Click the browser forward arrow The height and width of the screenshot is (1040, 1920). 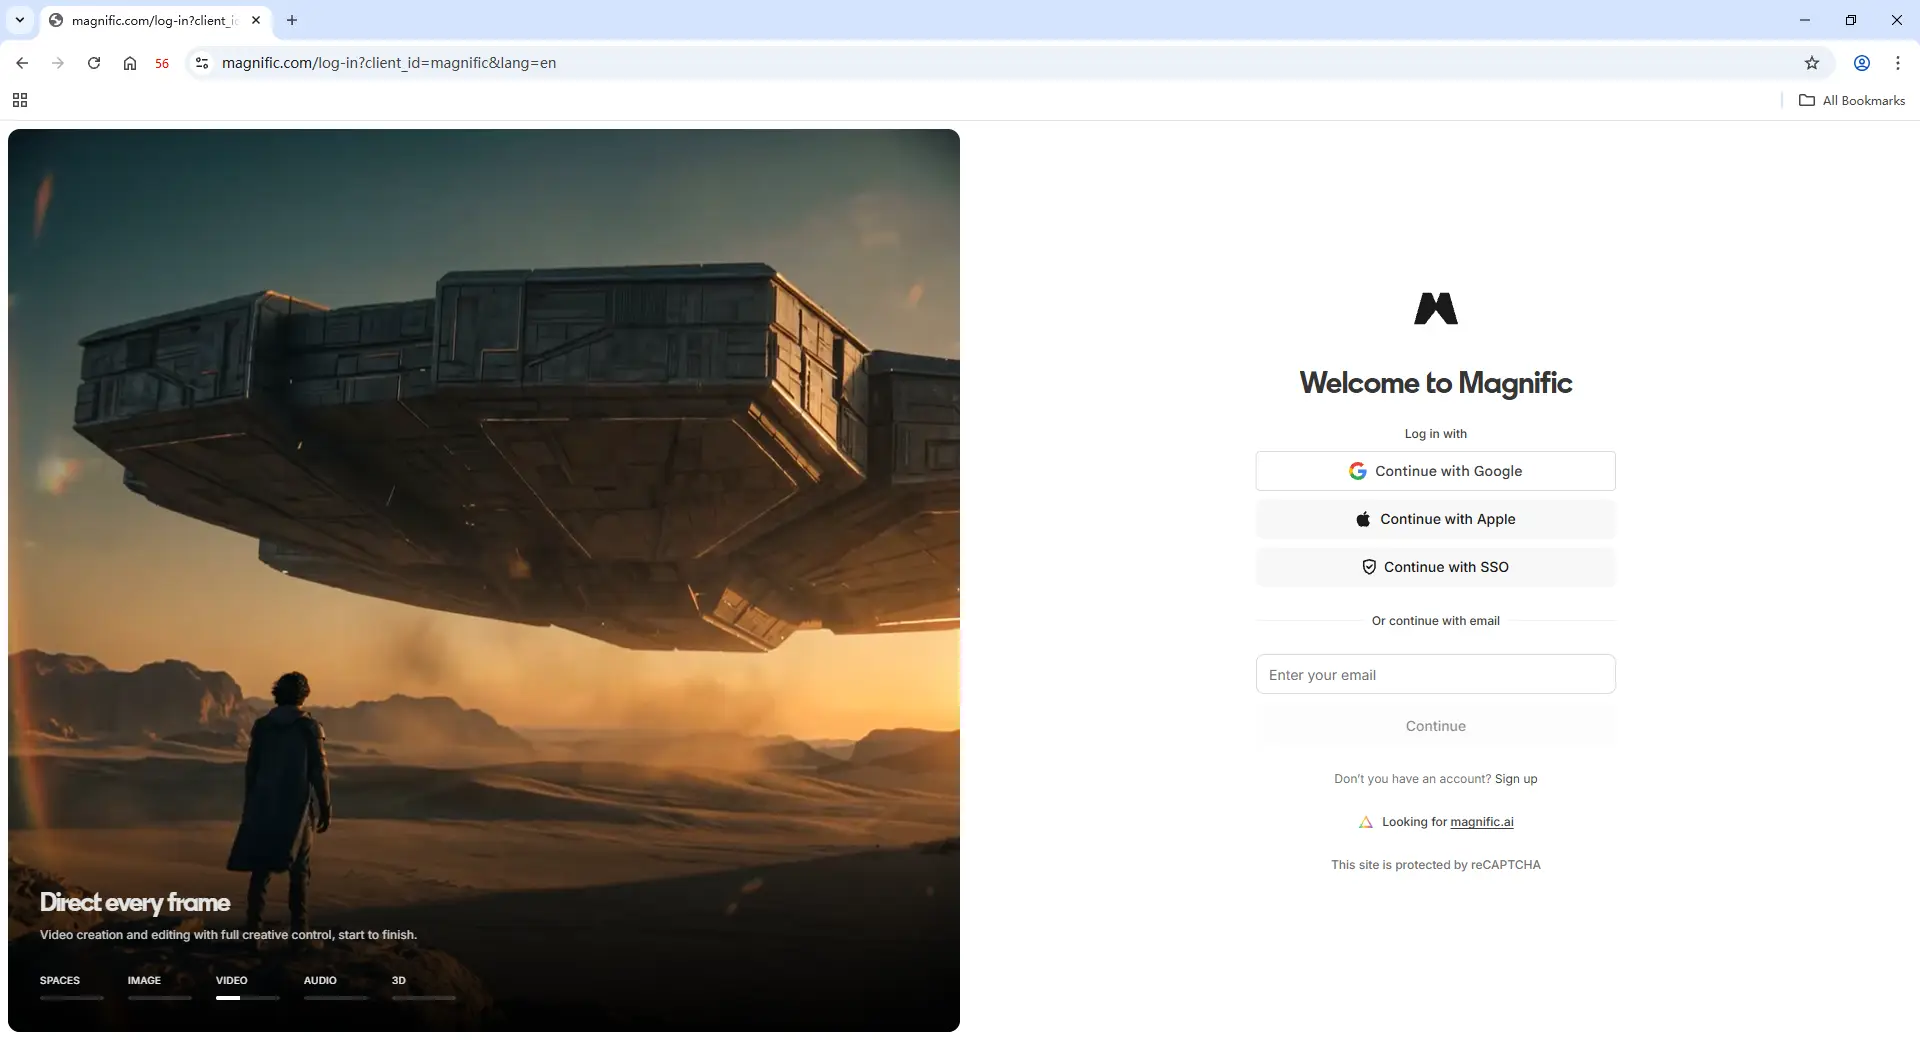click(58, 63)
